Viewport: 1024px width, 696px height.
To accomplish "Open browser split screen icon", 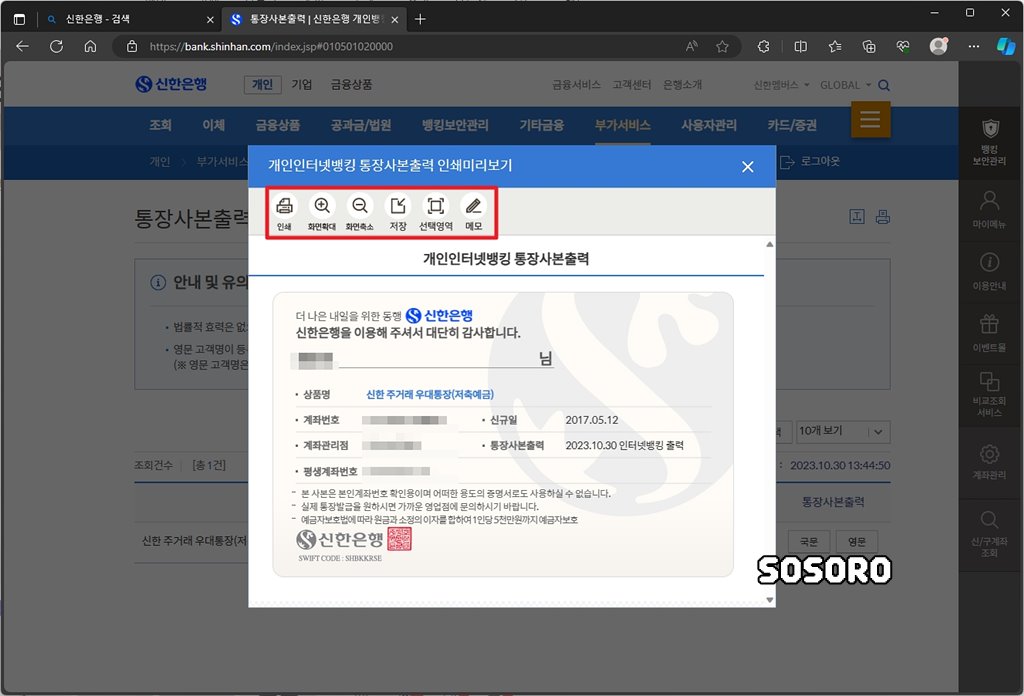I will [x=801, y=46].
